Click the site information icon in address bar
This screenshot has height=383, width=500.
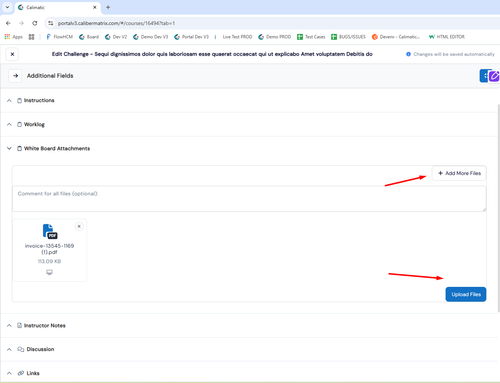(x=51, y=23)
